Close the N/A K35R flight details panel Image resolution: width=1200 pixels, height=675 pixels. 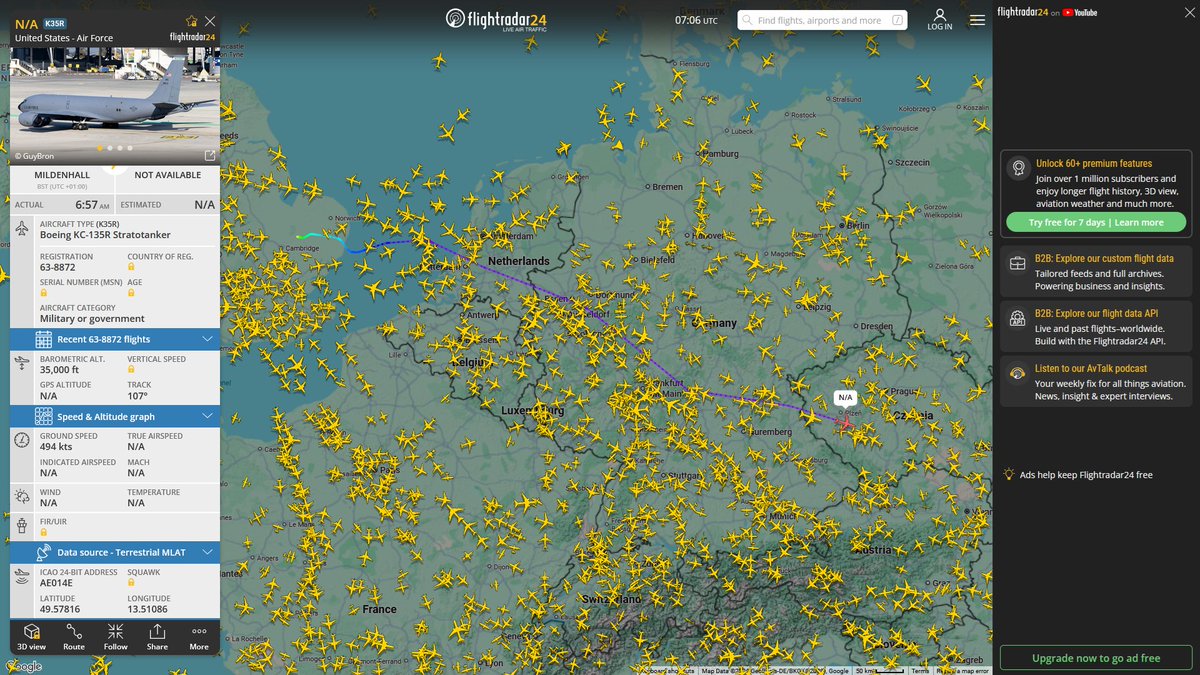coord(209,21)
